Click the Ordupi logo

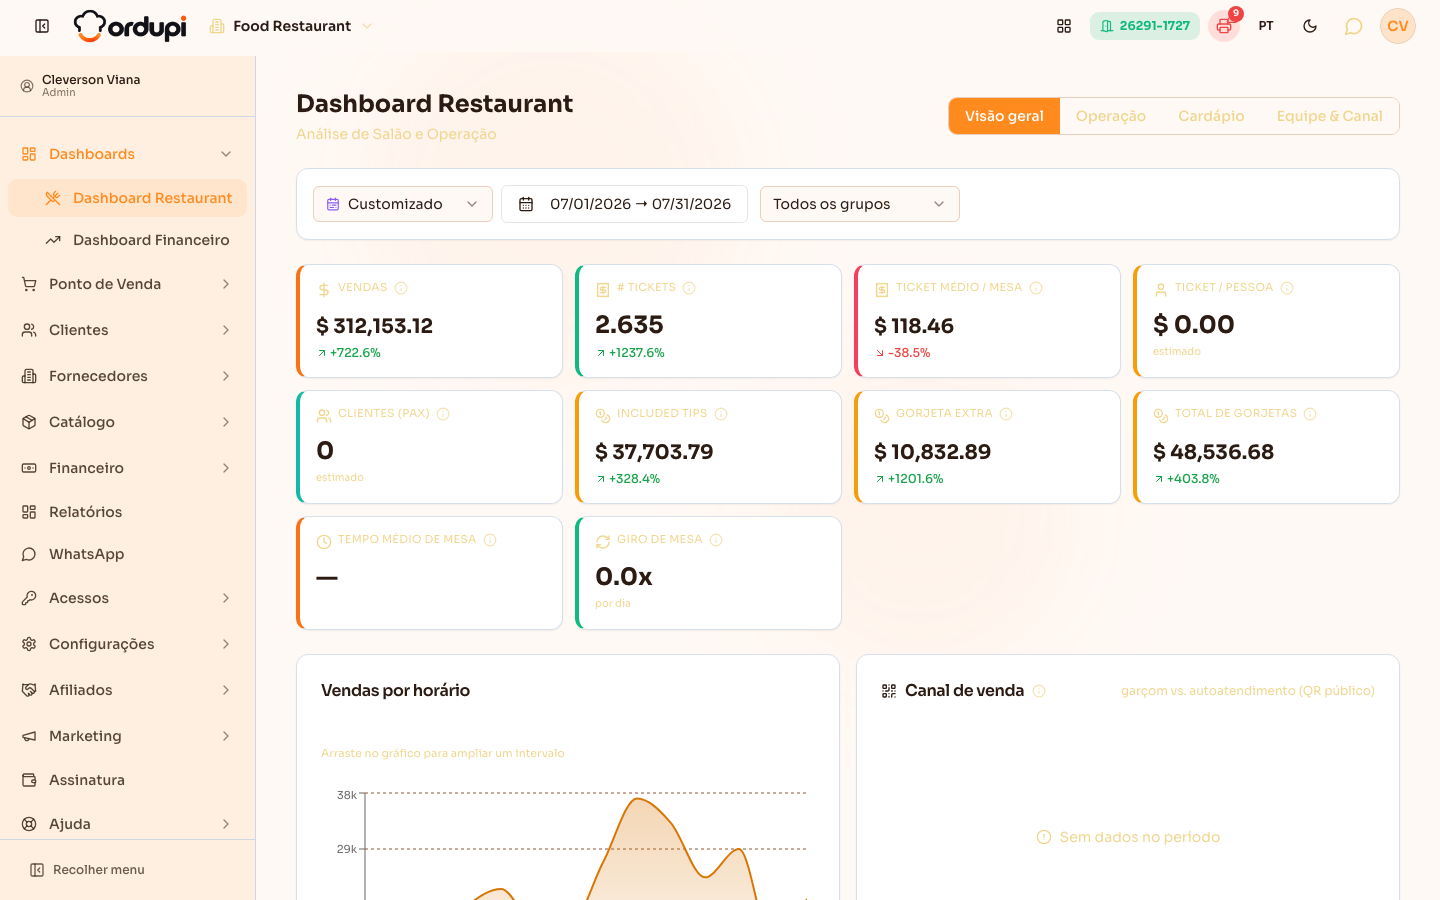(130, 26)
